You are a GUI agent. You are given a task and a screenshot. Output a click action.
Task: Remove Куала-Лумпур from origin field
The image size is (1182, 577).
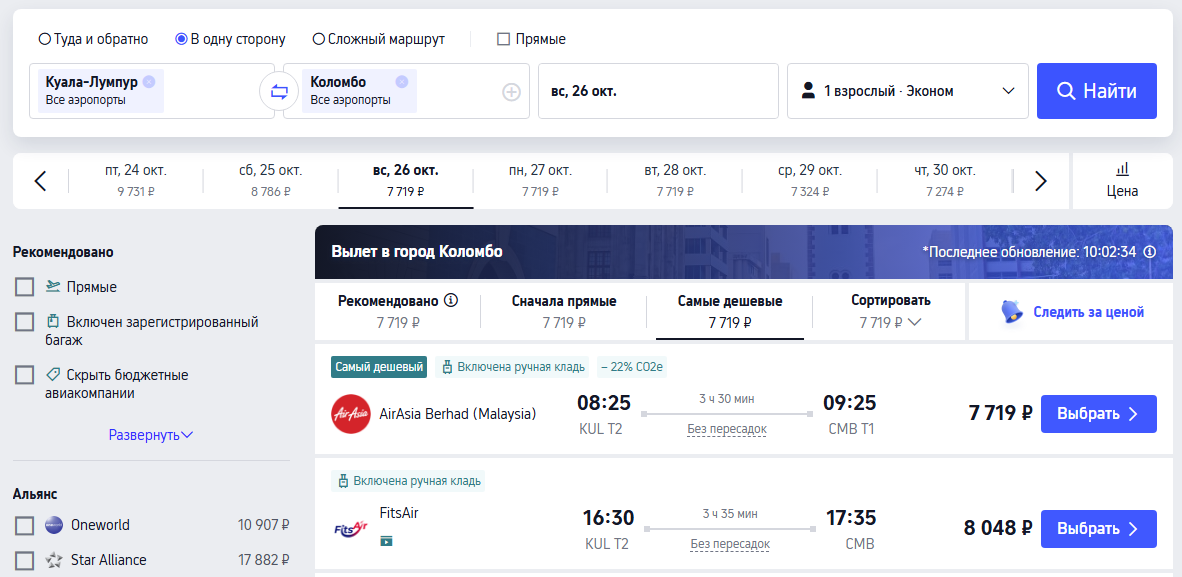[x=149, y=82]
